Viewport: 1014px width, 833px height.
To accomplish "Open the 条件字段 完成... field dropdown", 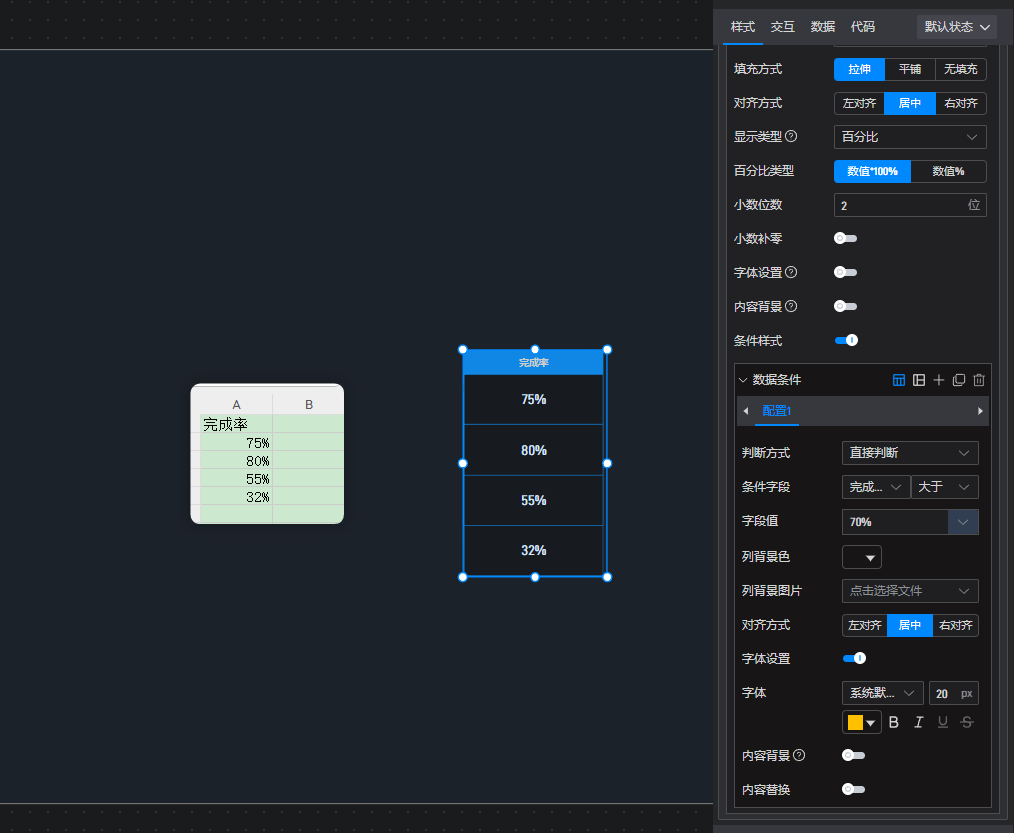I will [x=876, y=487].
